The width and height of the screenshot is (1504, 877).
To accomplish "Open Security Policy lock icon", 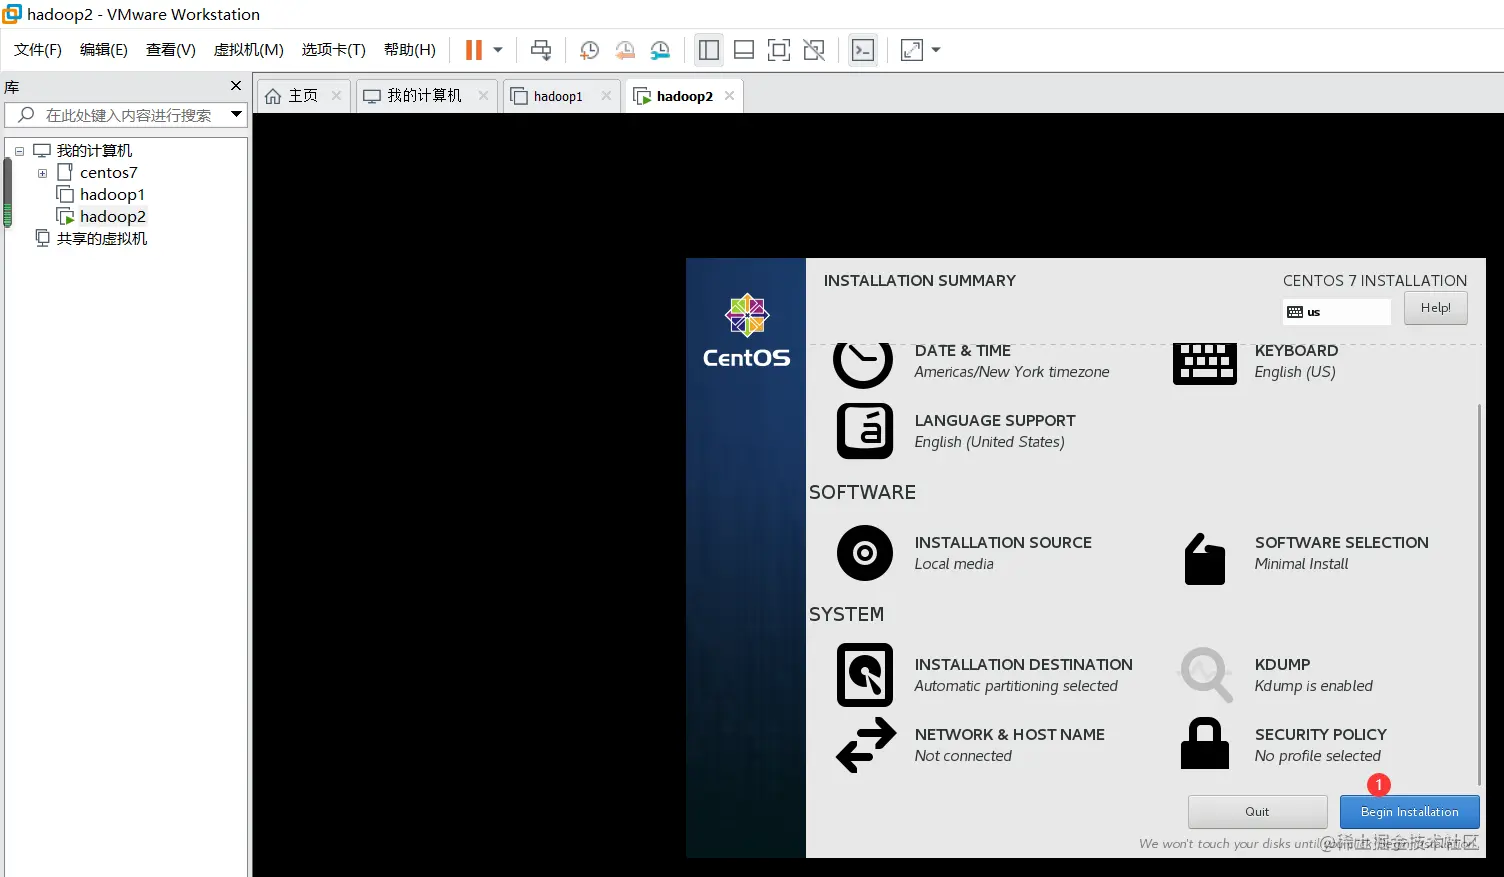I will coord(1205,743).
